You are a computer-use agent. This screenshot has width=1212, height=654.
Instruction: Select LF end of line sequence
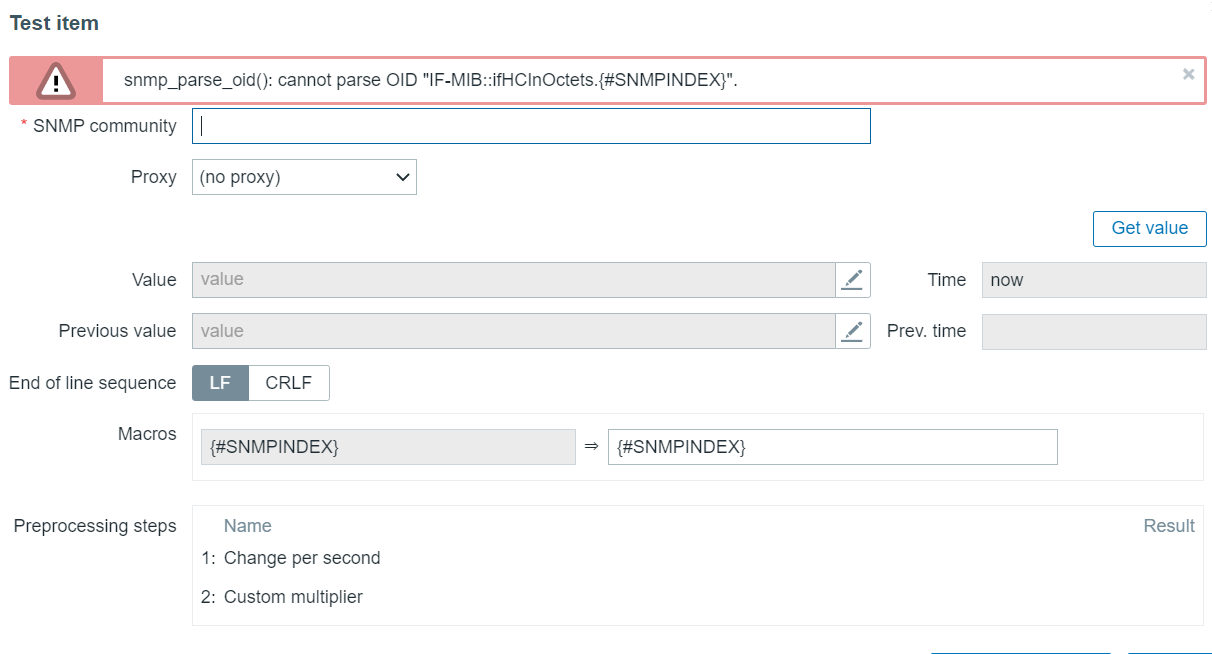click(x=220, y=383)
